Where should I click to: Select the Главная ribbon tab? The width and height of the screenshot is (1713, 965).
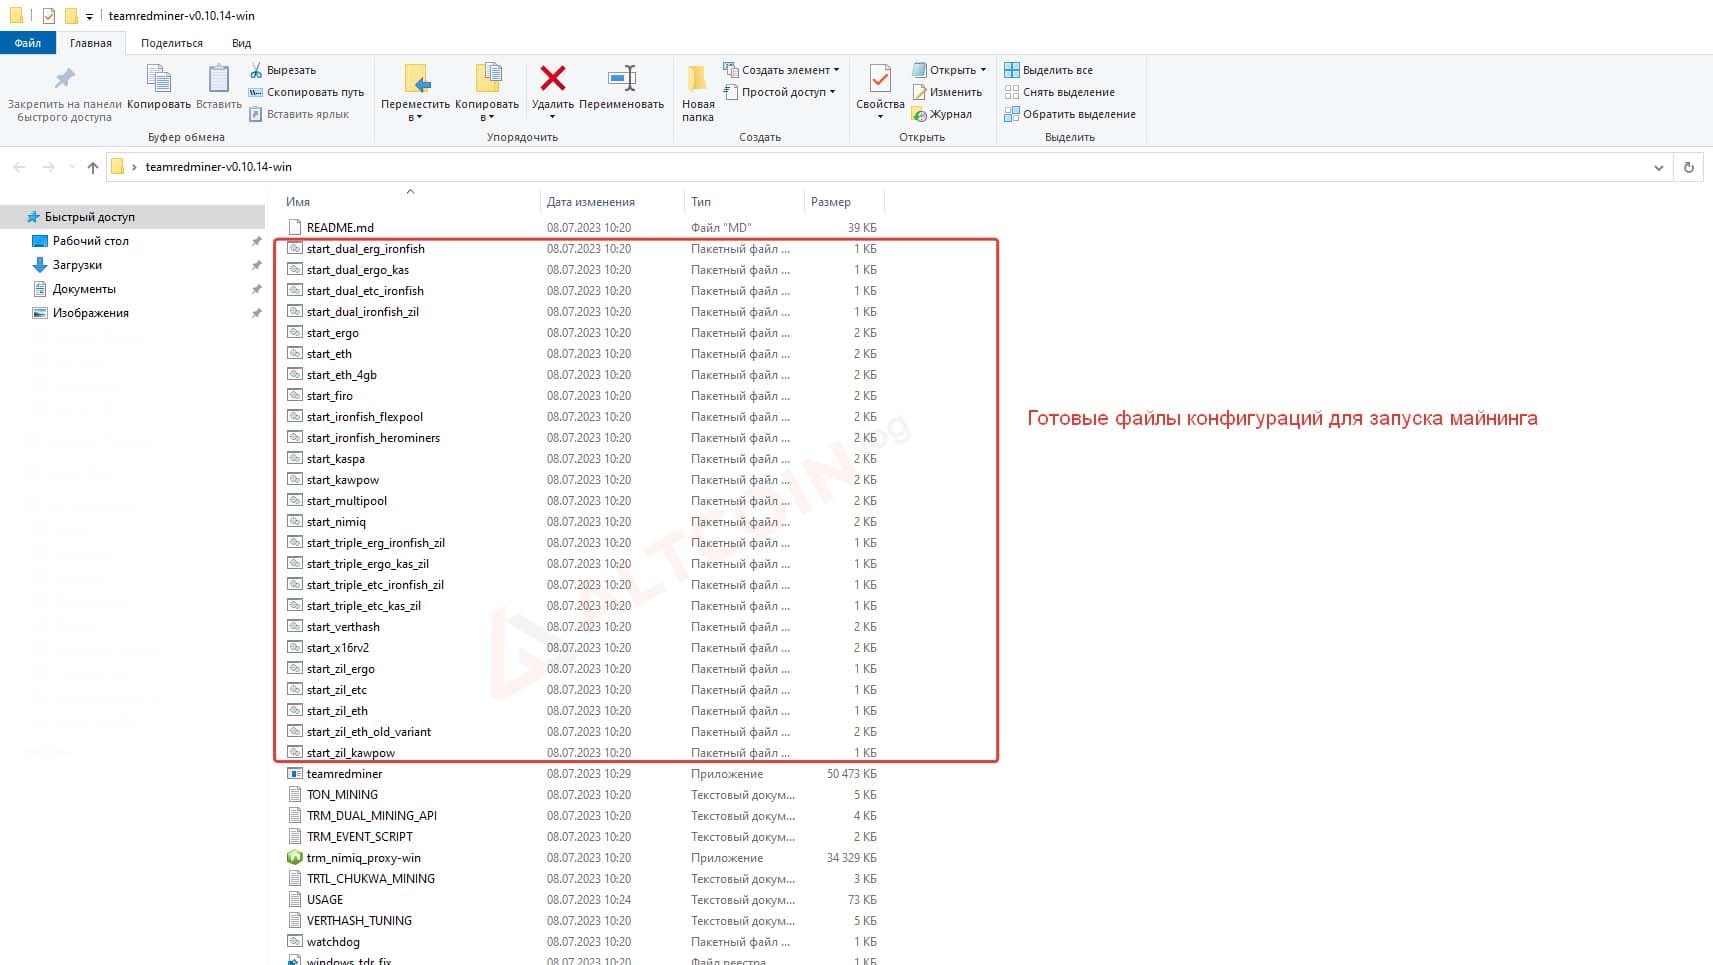(91, 43)
